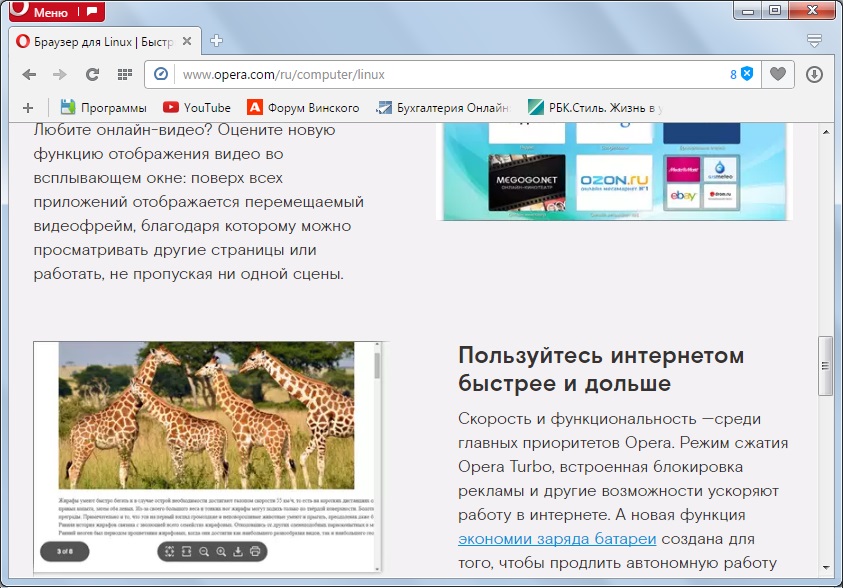Viewport: 843px width, 588px height.
Task: Open the РБК.Стиль bookmark
Action: pyautogui.click(x=595, y=107)
